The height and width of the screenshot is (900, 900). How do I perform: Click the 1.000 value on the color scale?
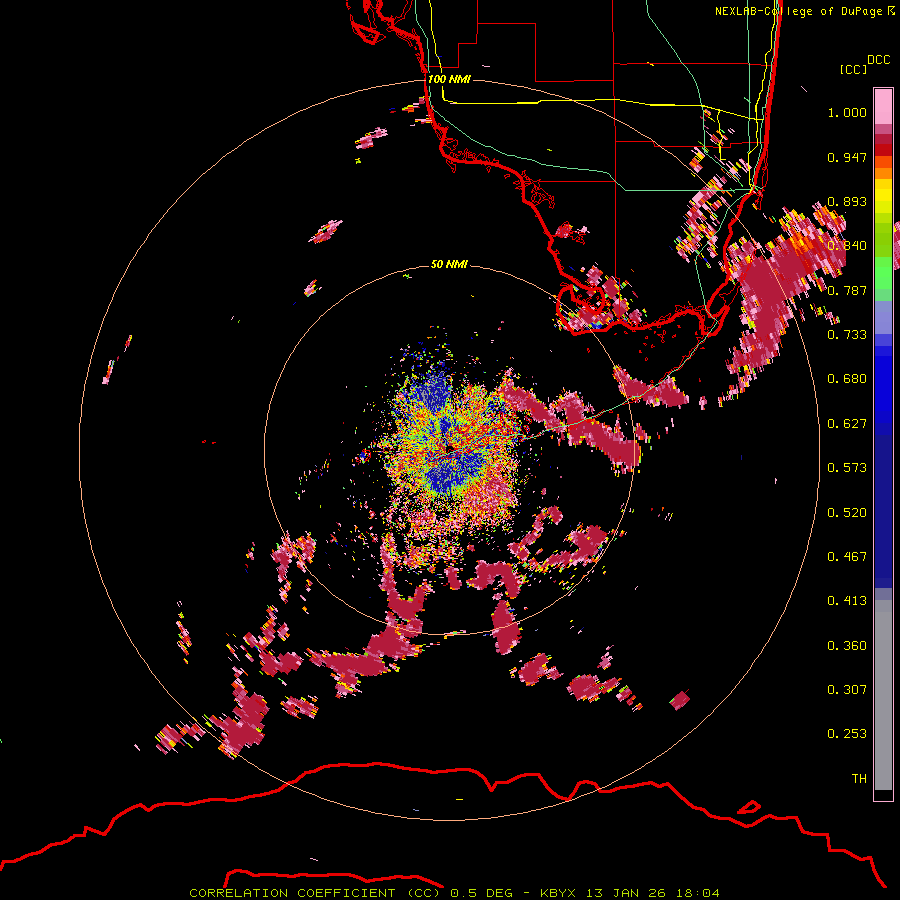point(847,112)
